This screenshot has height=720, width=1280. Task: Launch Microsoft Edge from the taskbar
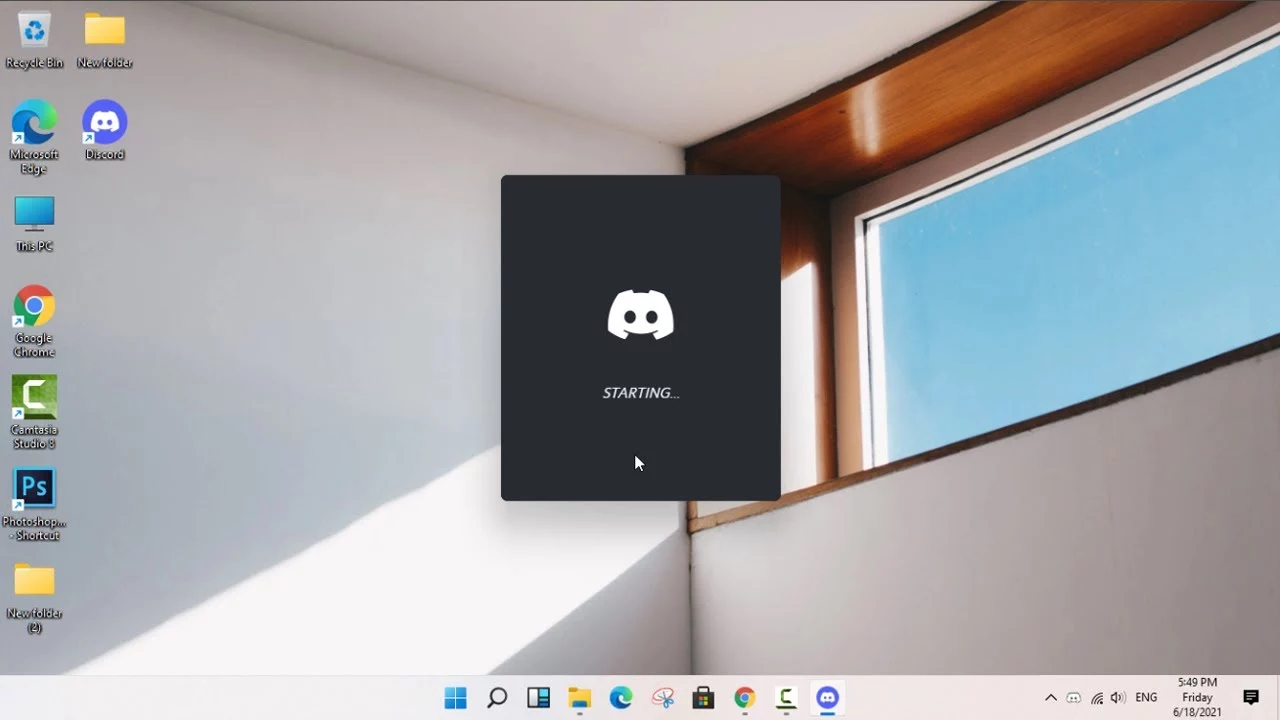[621, 698]
